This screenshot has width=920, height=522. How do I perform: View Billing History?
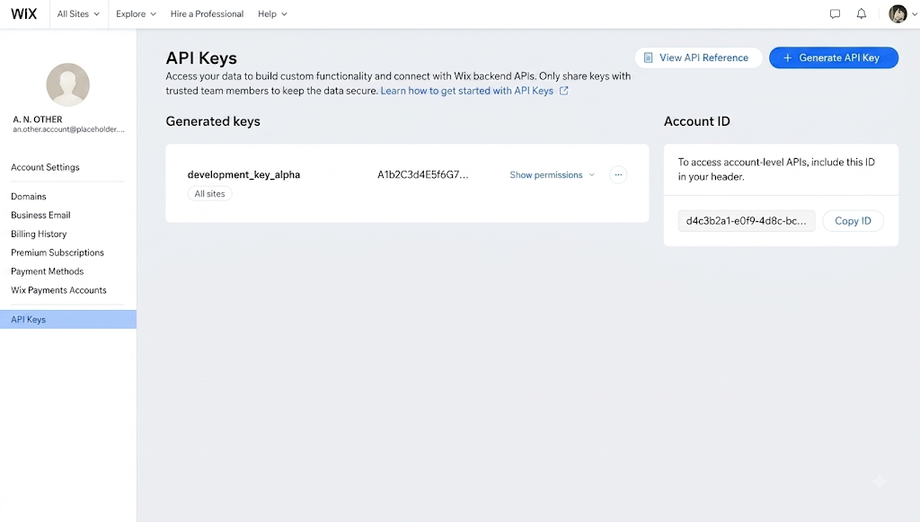pos(39,234)
